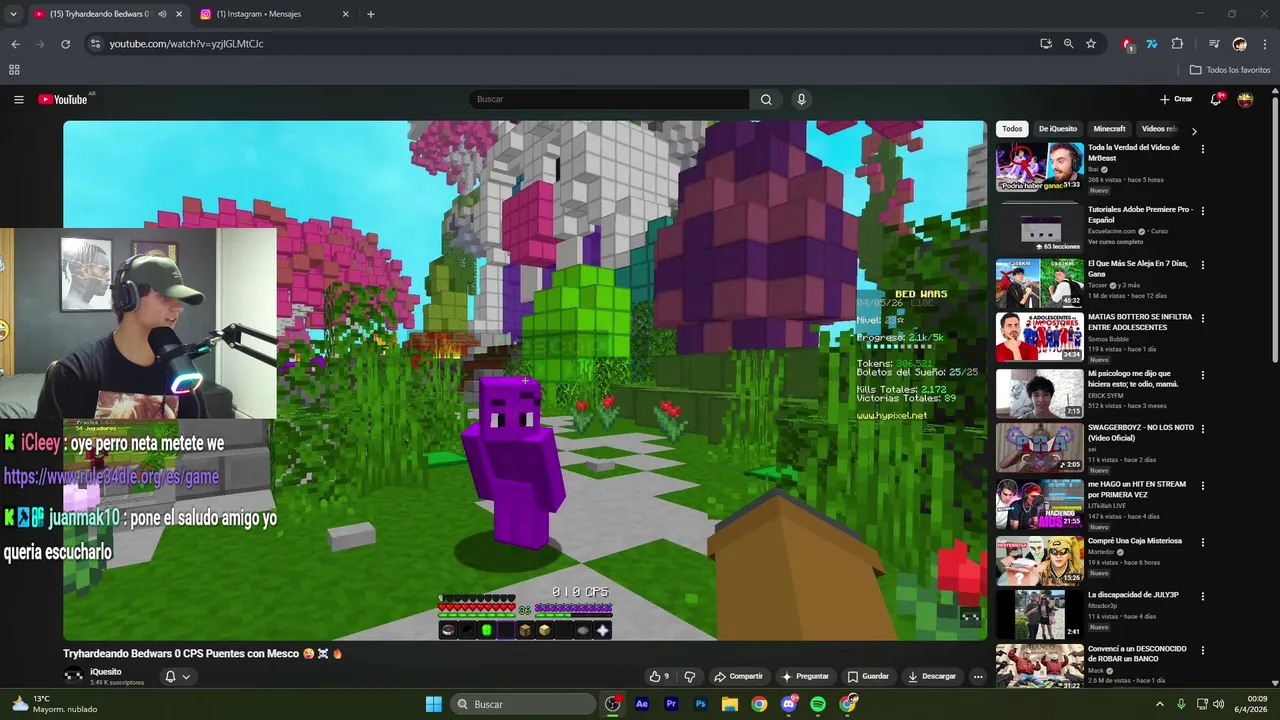
Task: Open After Effects from taskbar
Action: (x=642, y=704)
